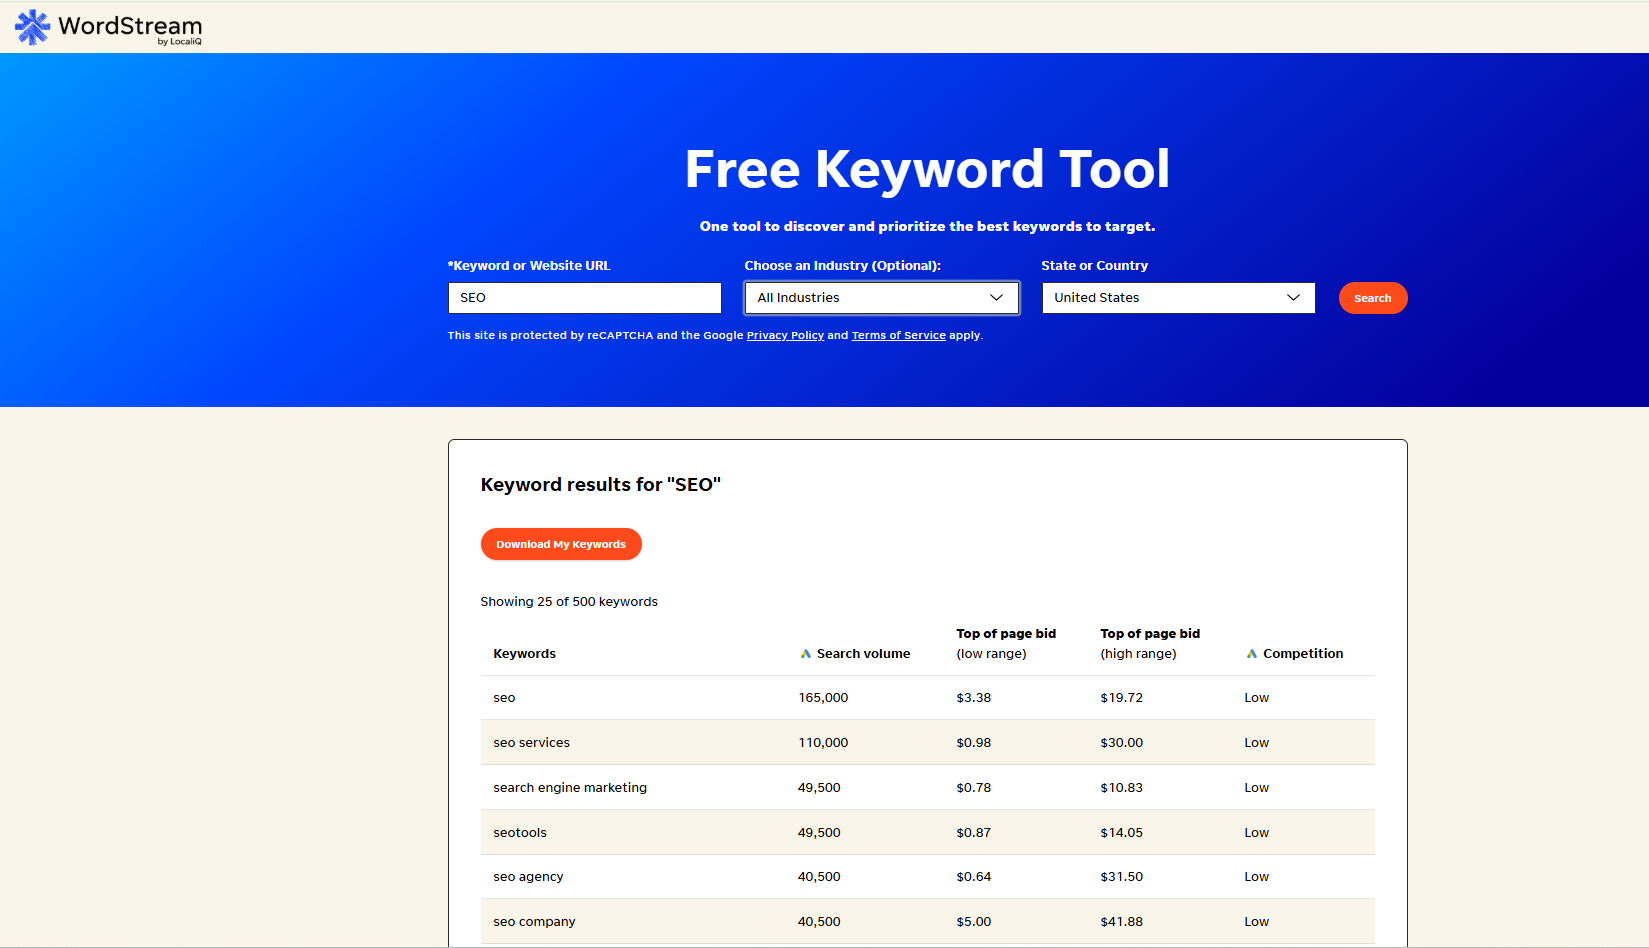1649x948 pixels.
Task: Open the Privacy Policy link
Action: point(784,335)
